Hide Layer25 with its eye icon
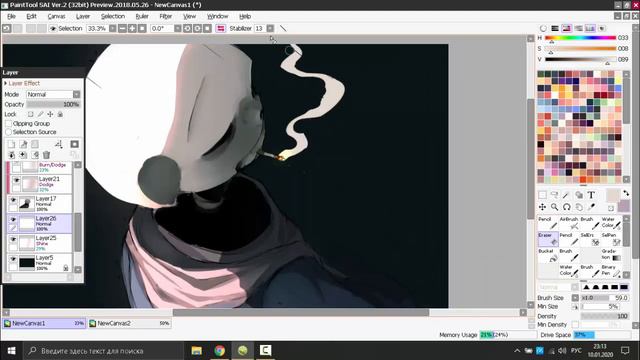Viewport: 640px width, 360px height. coord(13,239)
